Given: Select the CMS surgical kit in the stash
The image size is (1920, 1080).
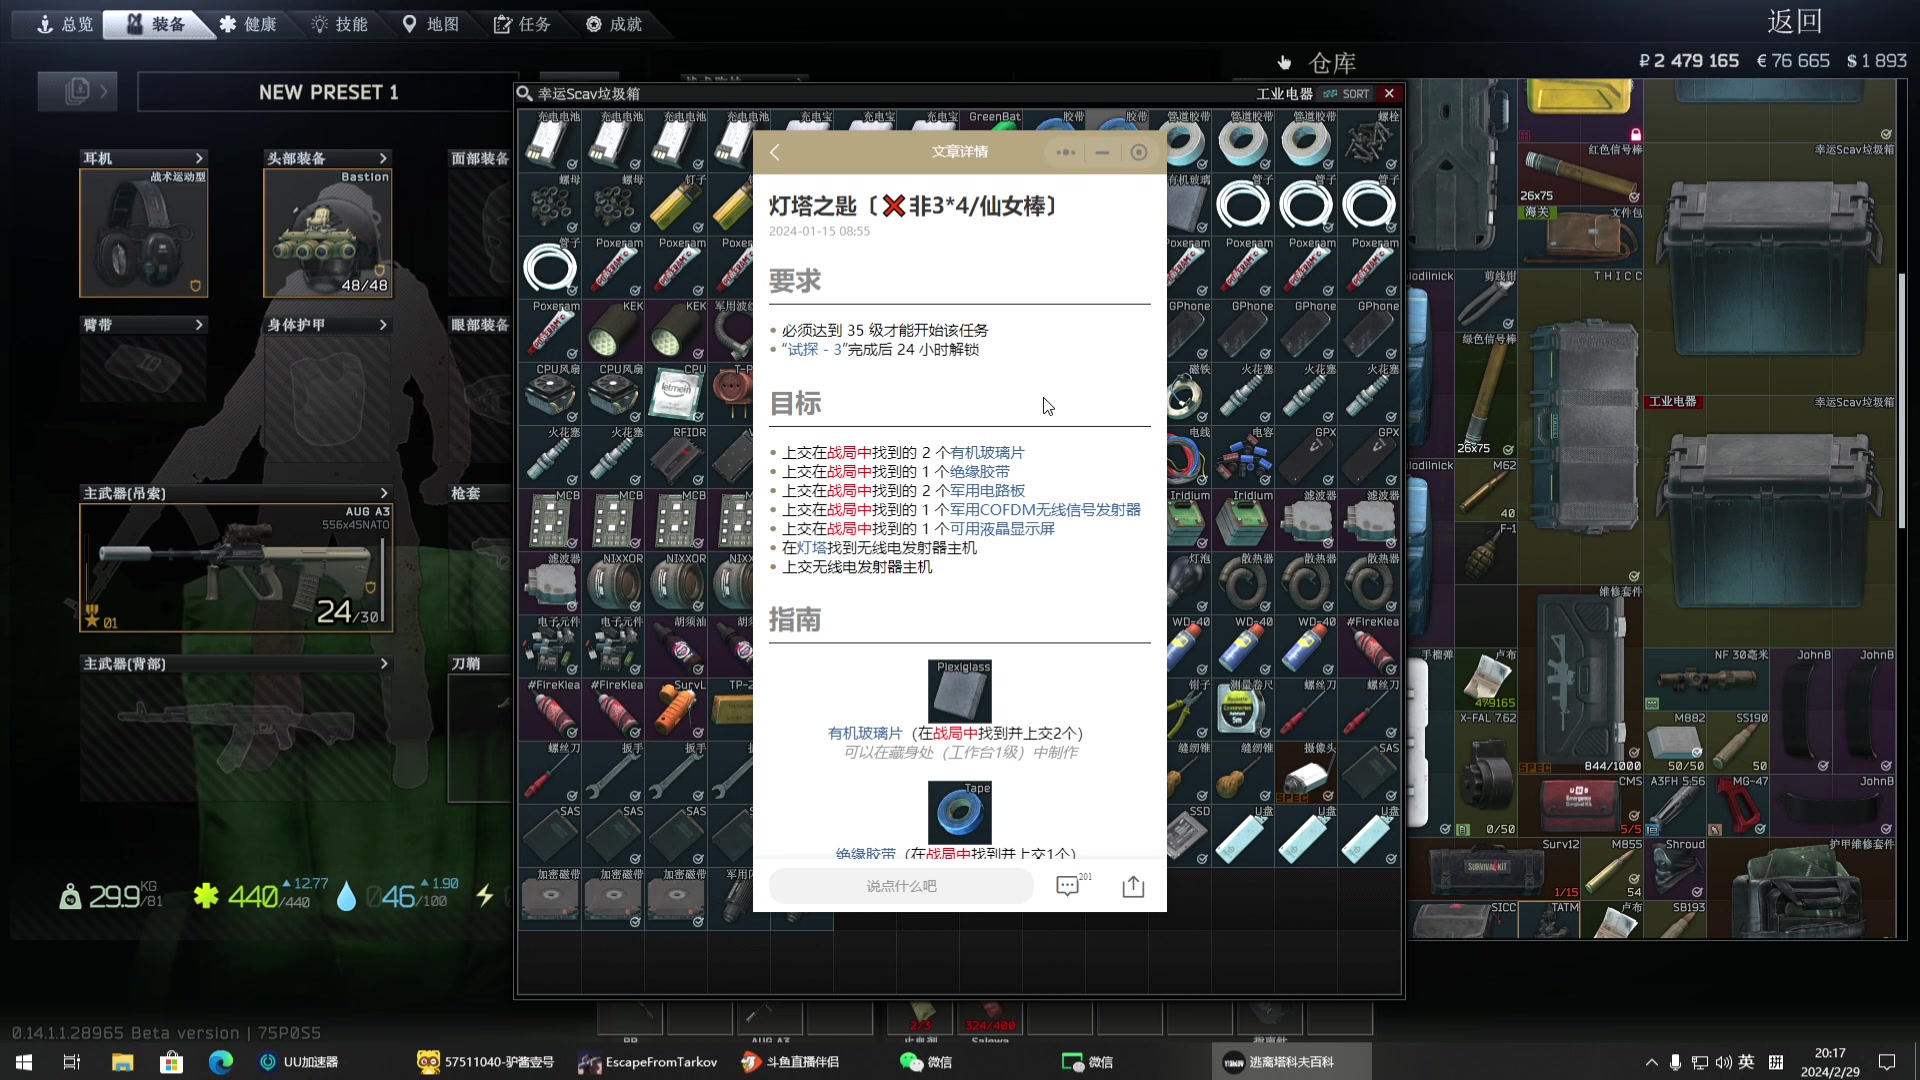Looking at the screenshot, I should (1580, 805).
